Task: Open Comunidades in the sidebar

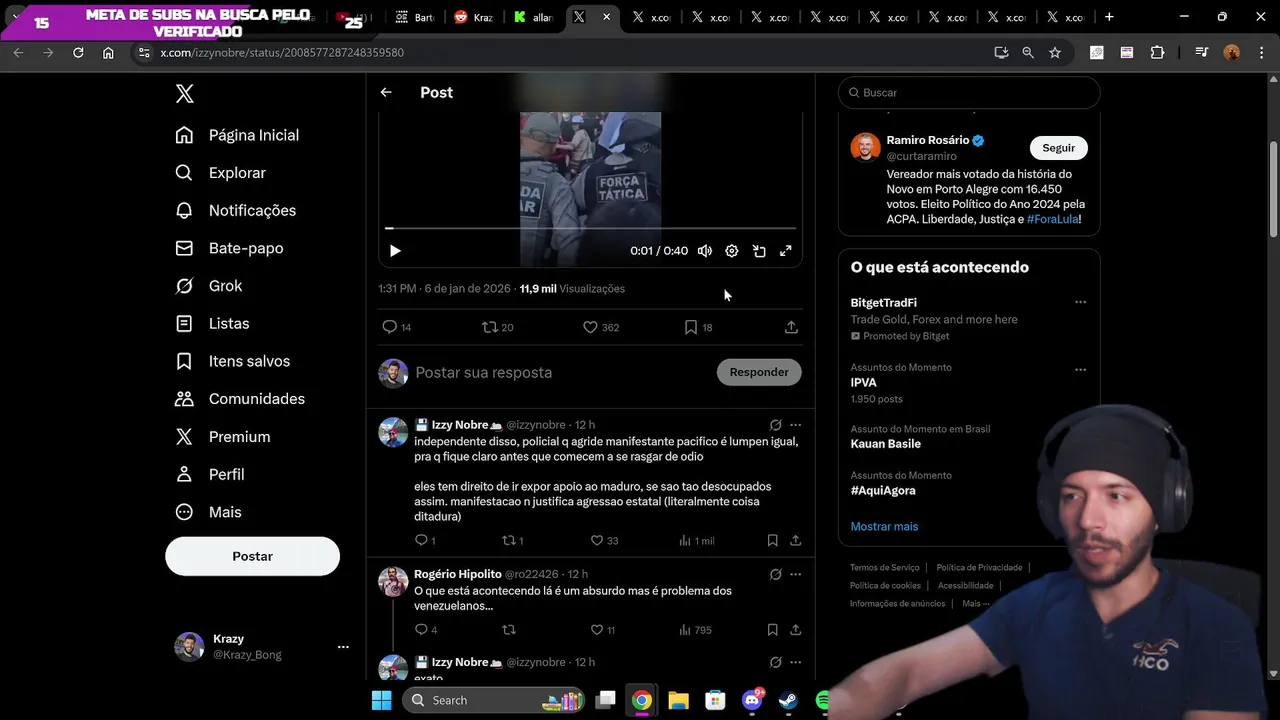Action: coord(240,399)
